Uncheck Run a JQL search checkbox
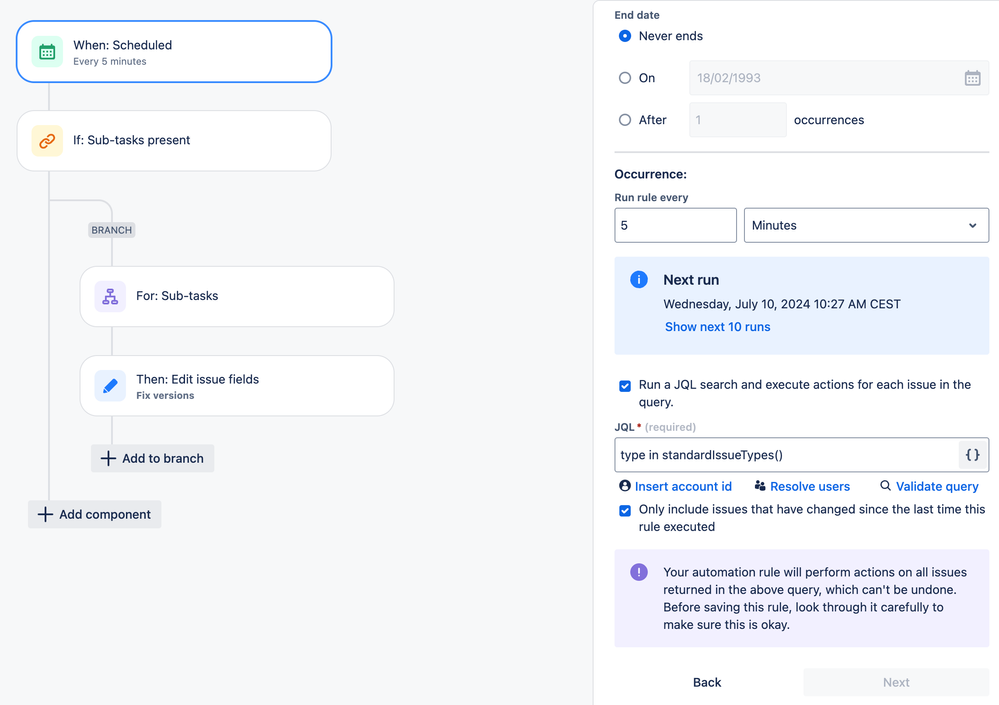 pos(625,385)
